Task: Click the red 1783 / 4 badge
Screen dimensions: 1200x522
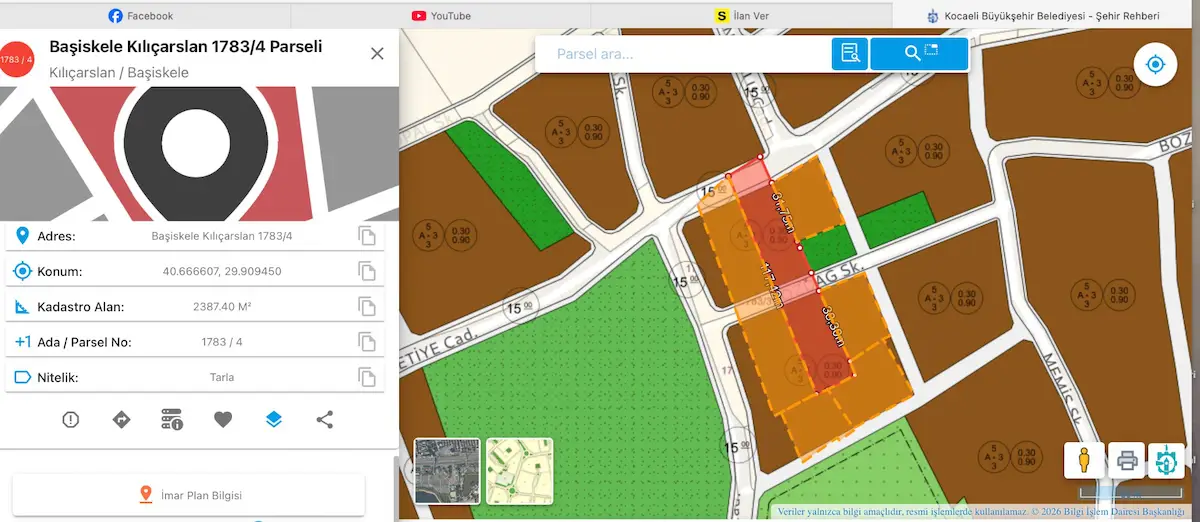Action: click(17, 59)
